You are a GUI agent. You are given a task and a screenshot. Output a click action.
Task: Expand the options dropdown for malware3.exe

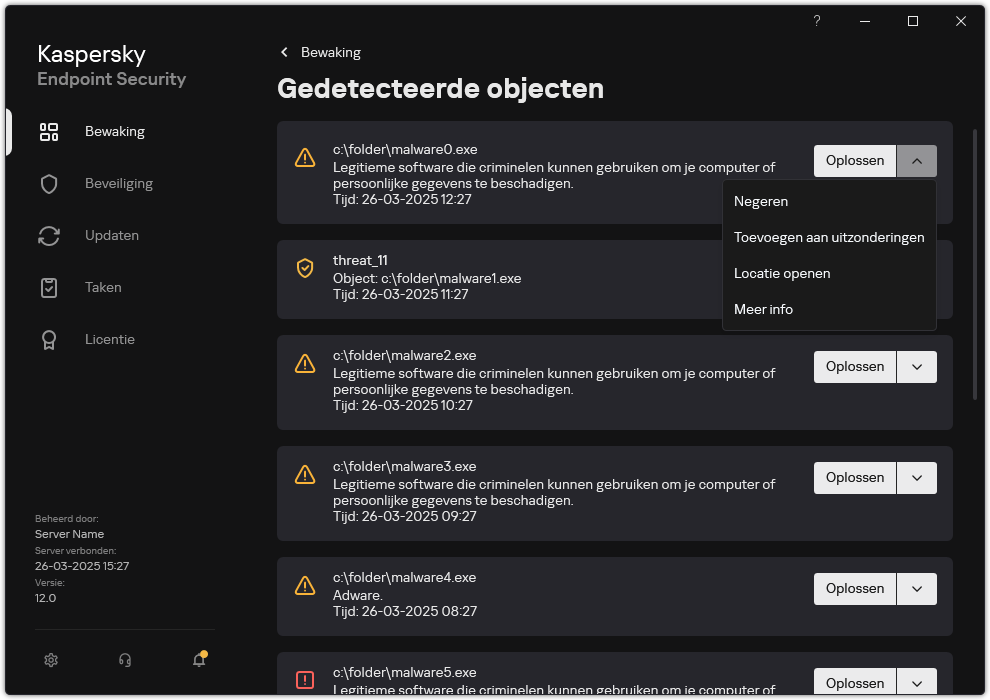point(917,477)
